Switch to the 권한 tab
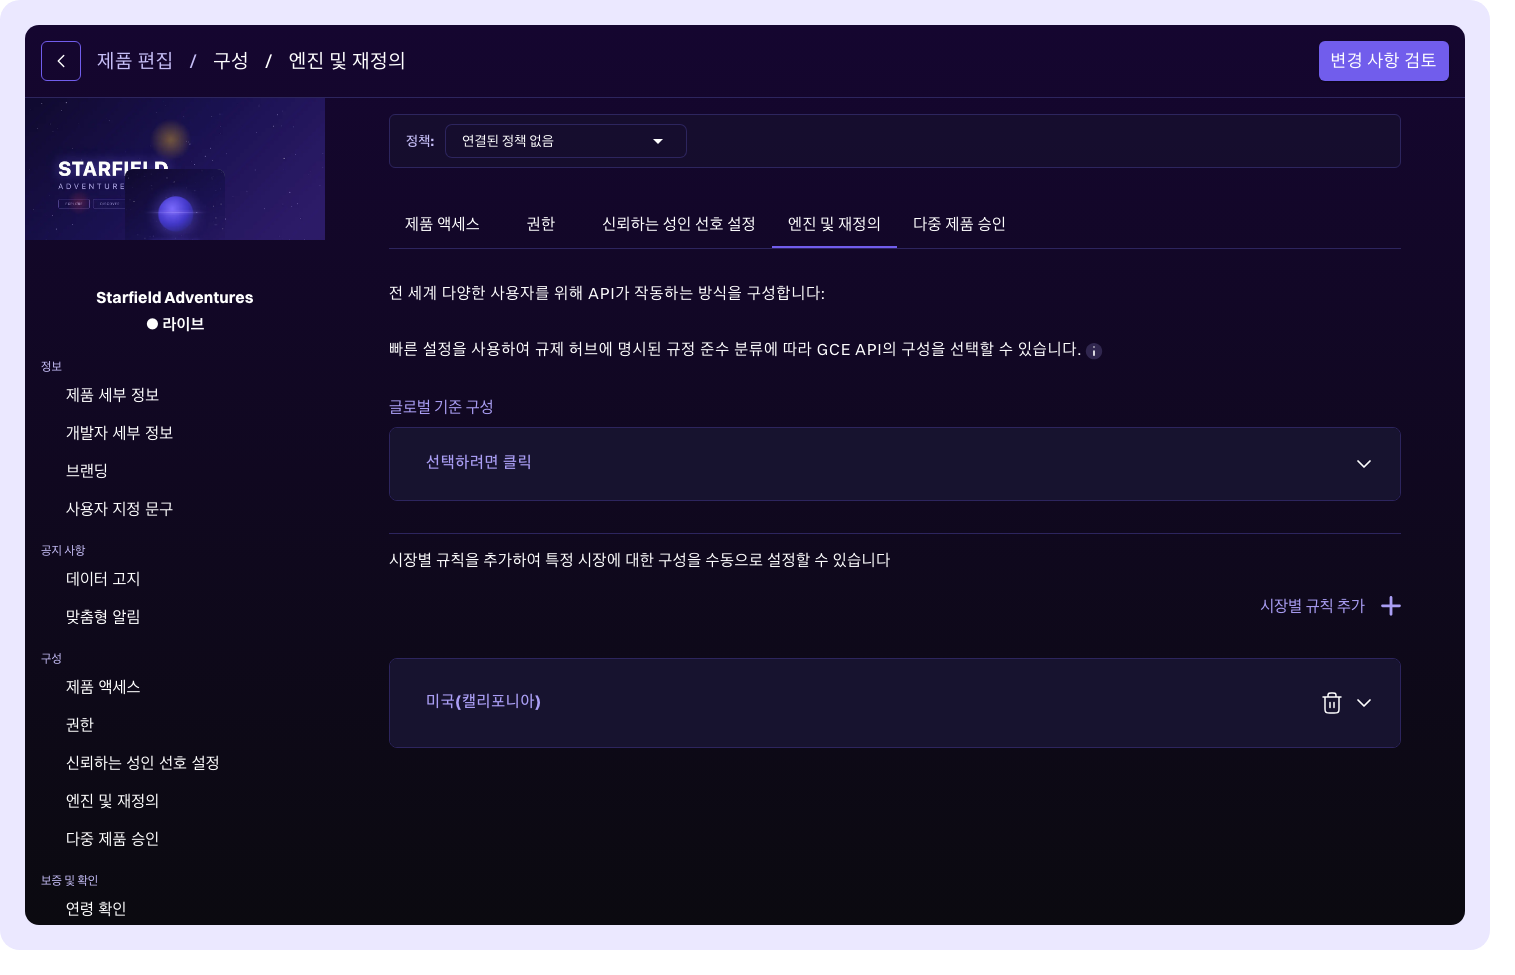The height and width of the screenshot is (975, 1515). 541,224
